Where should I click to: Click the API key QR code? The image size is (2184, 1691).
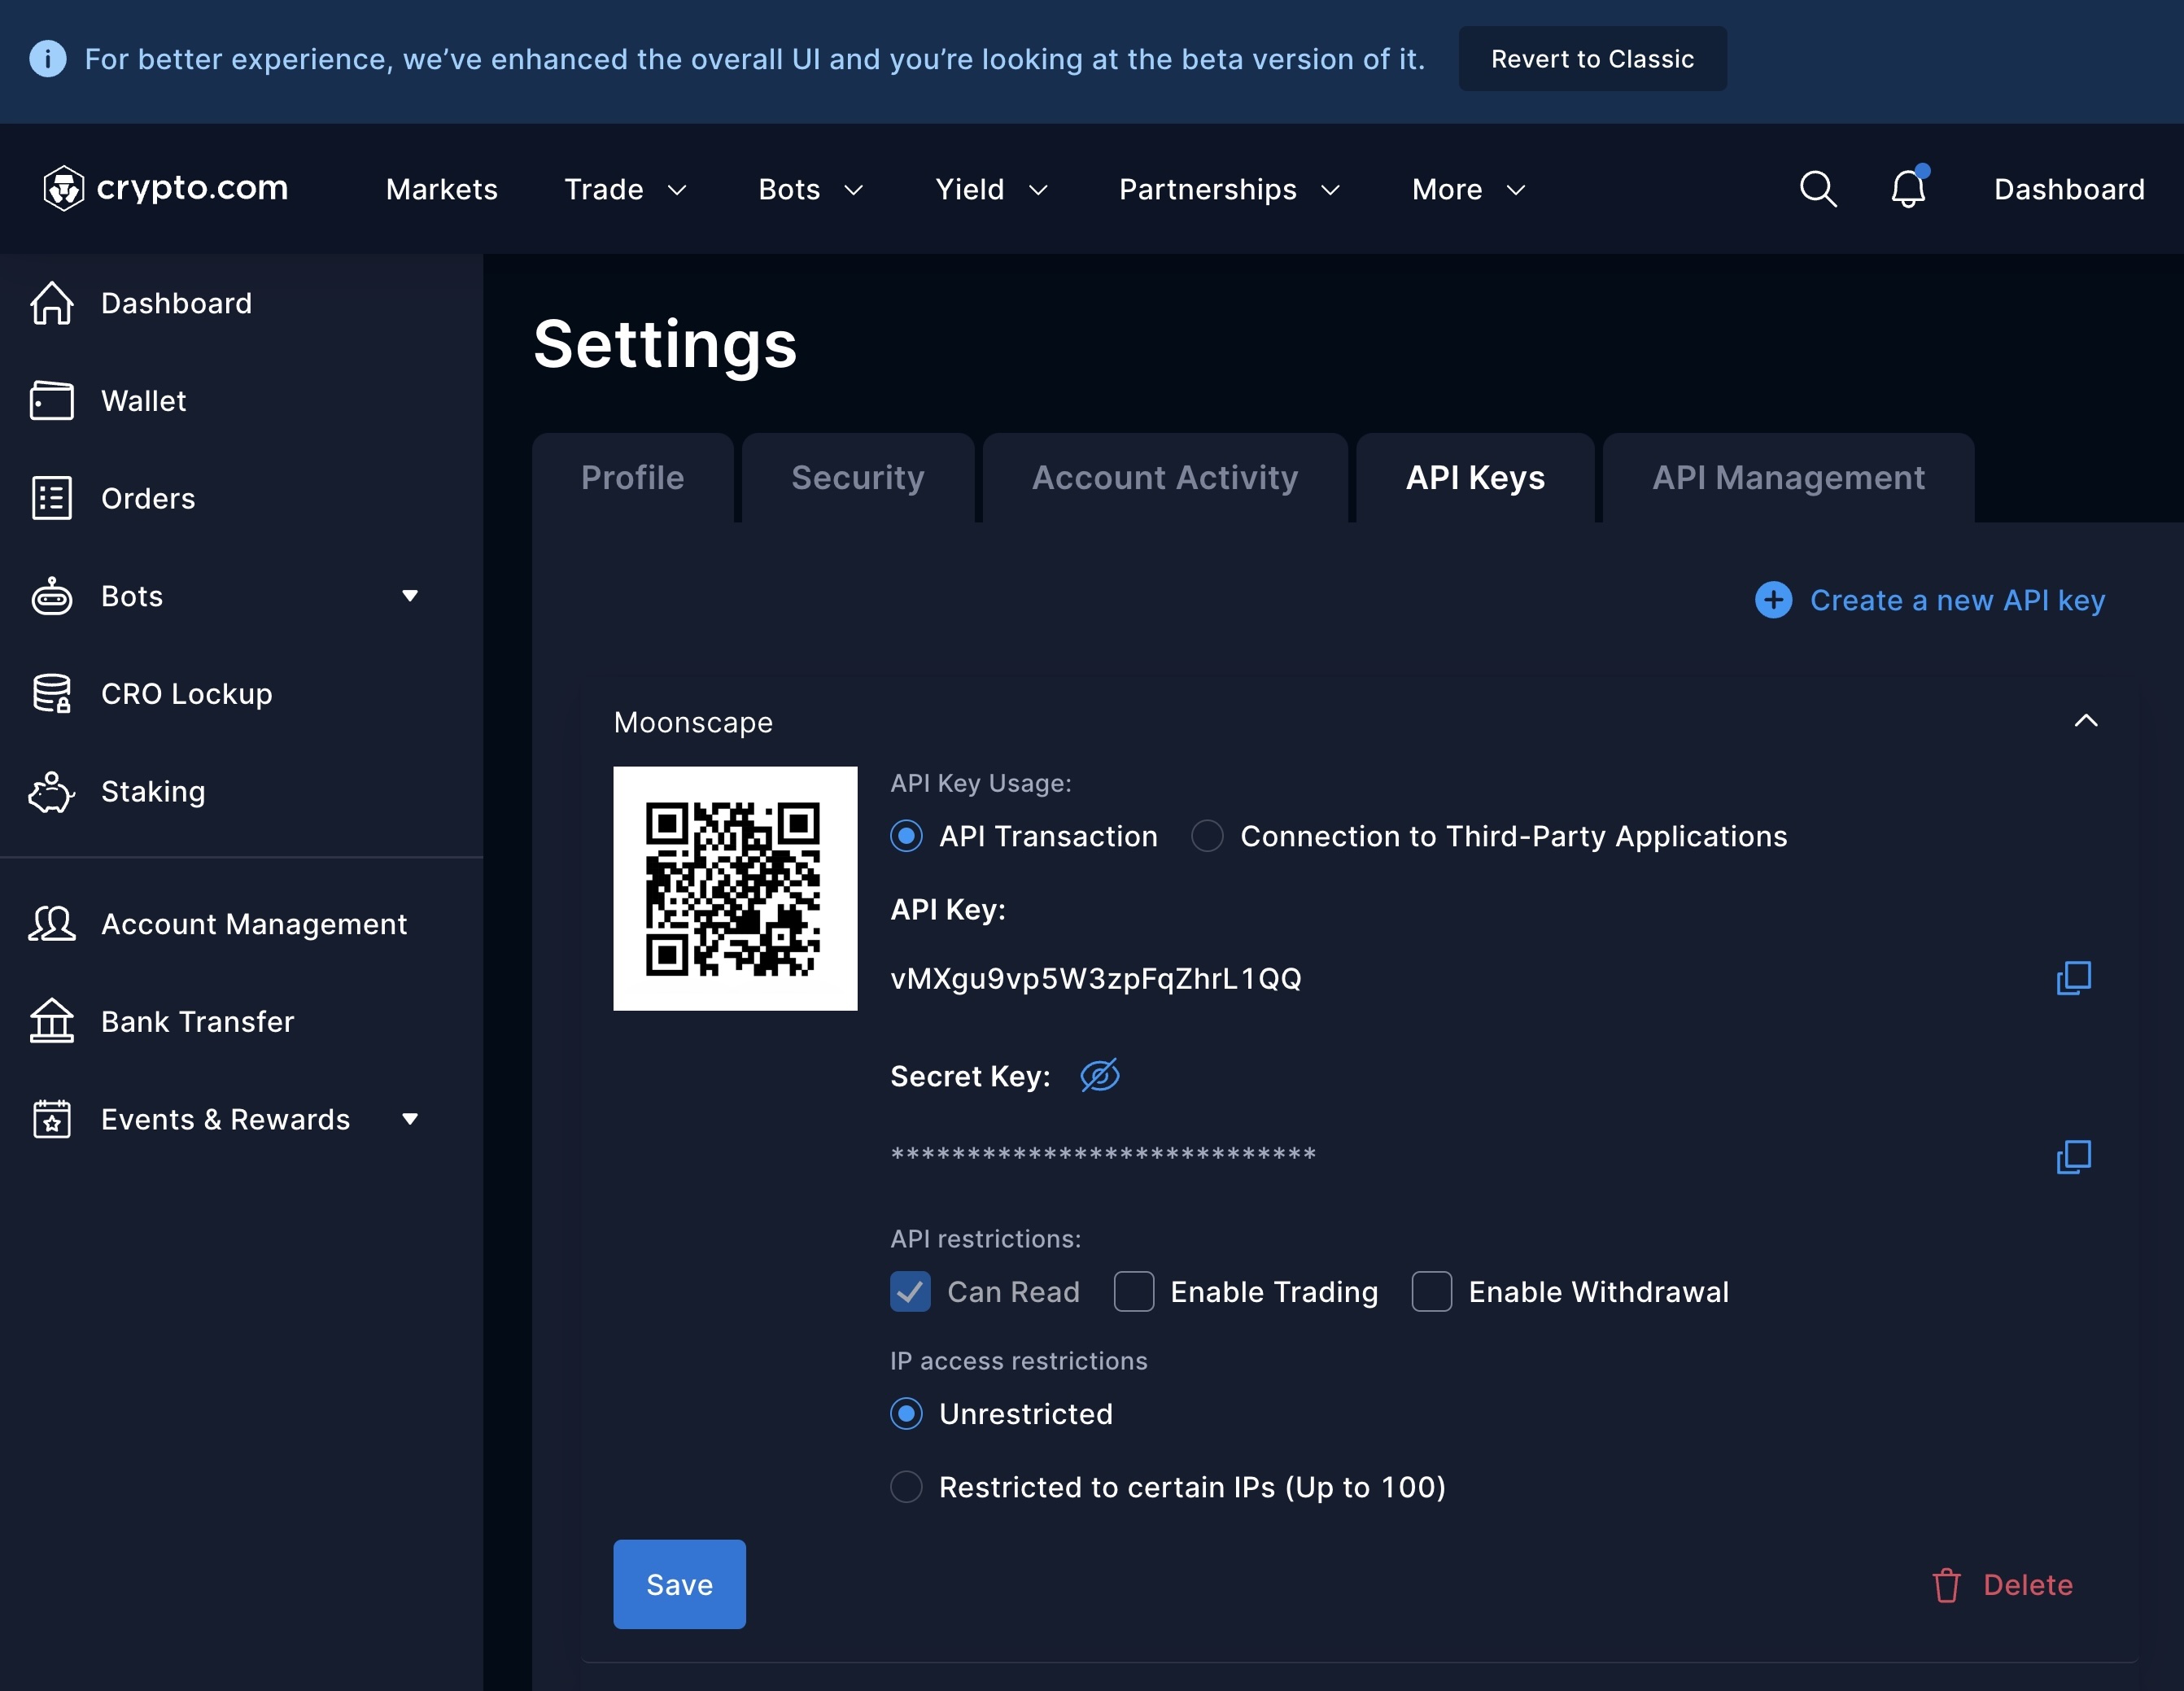[735, 888]
